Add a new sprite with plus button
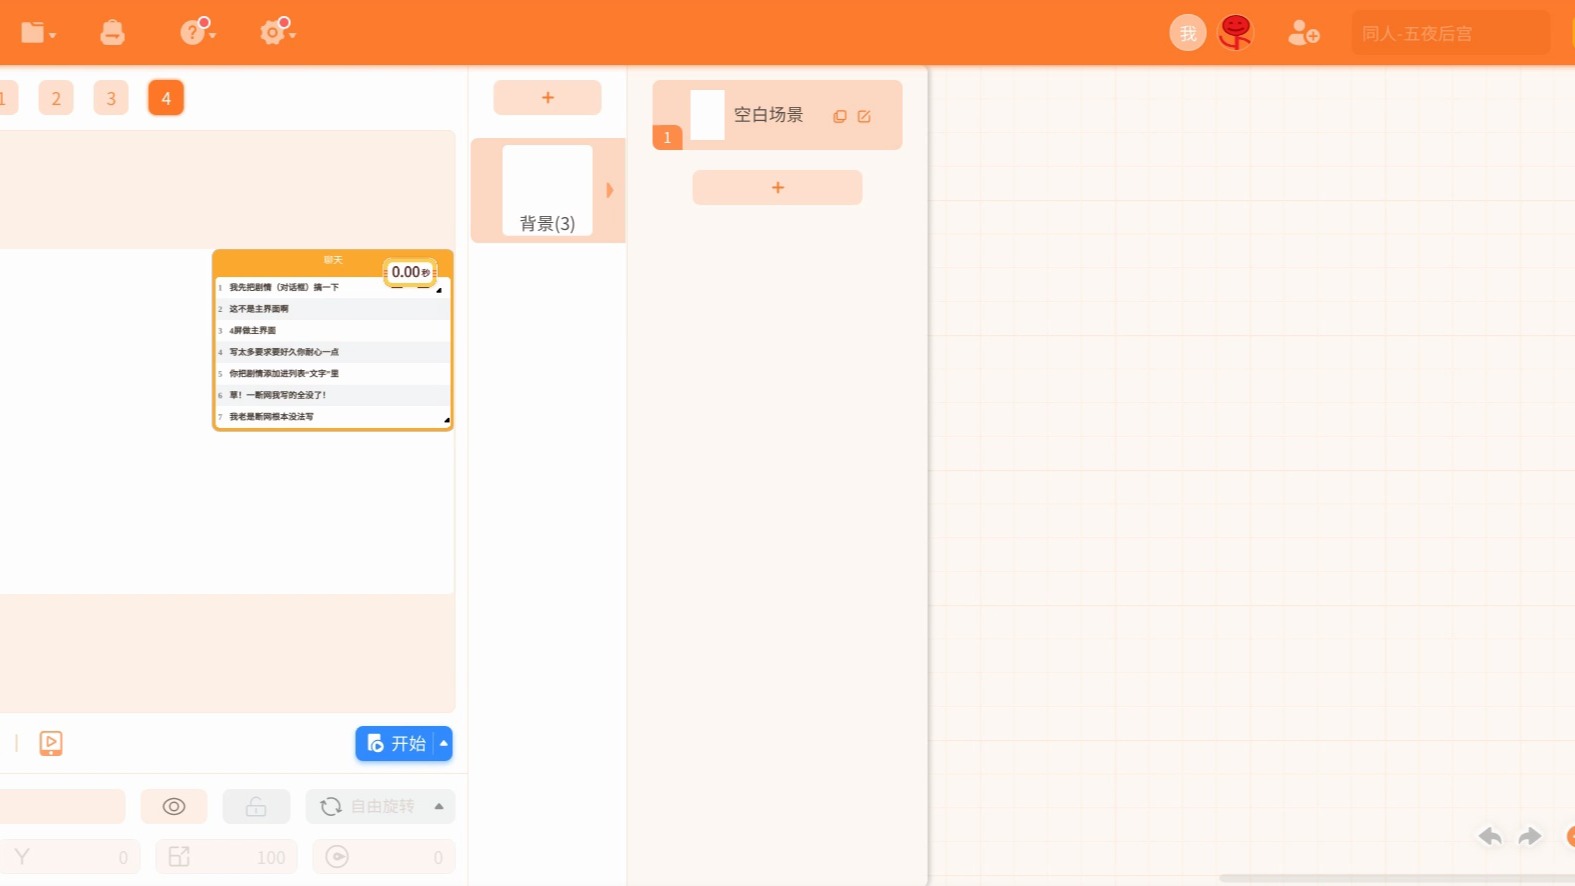The image size is (1575, 886). (547, 97)
